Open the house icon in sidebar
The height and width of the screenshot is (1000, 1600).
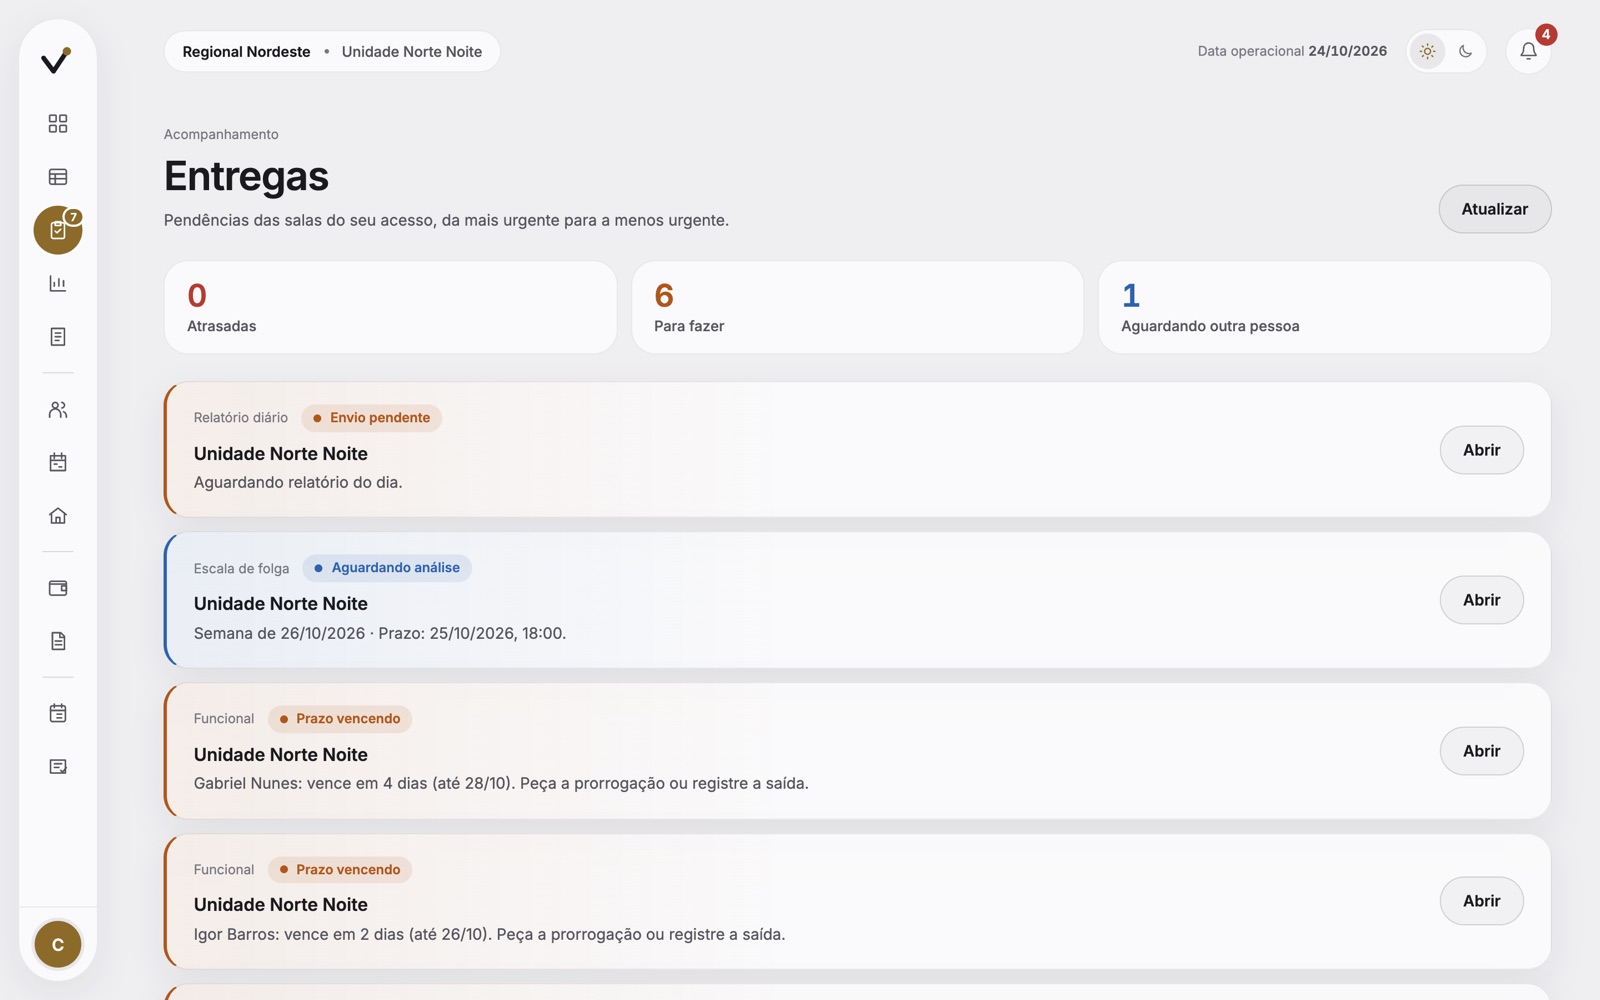click(58, 516)
